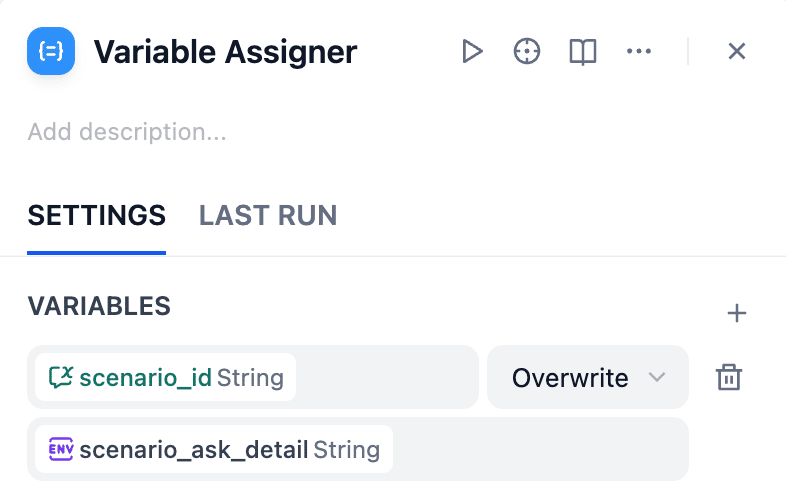Click the chevron arrow next to Overwrite

657,378
